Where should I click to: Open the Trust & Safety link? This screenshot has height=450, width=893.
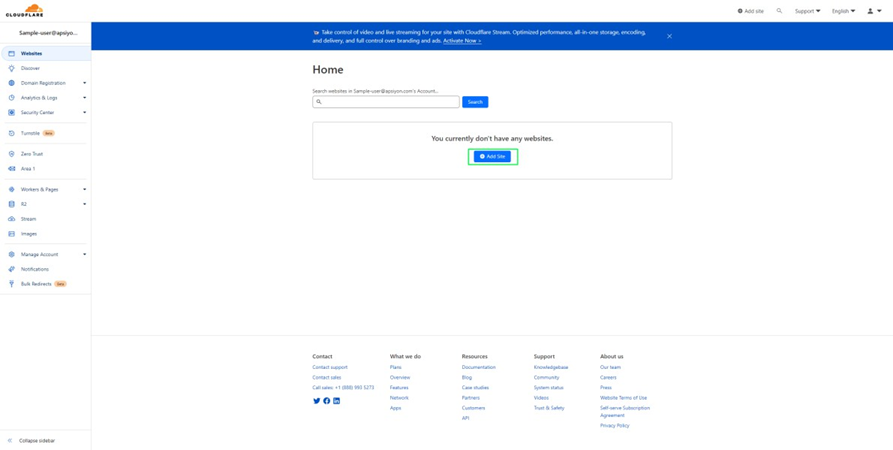[549, 408]
